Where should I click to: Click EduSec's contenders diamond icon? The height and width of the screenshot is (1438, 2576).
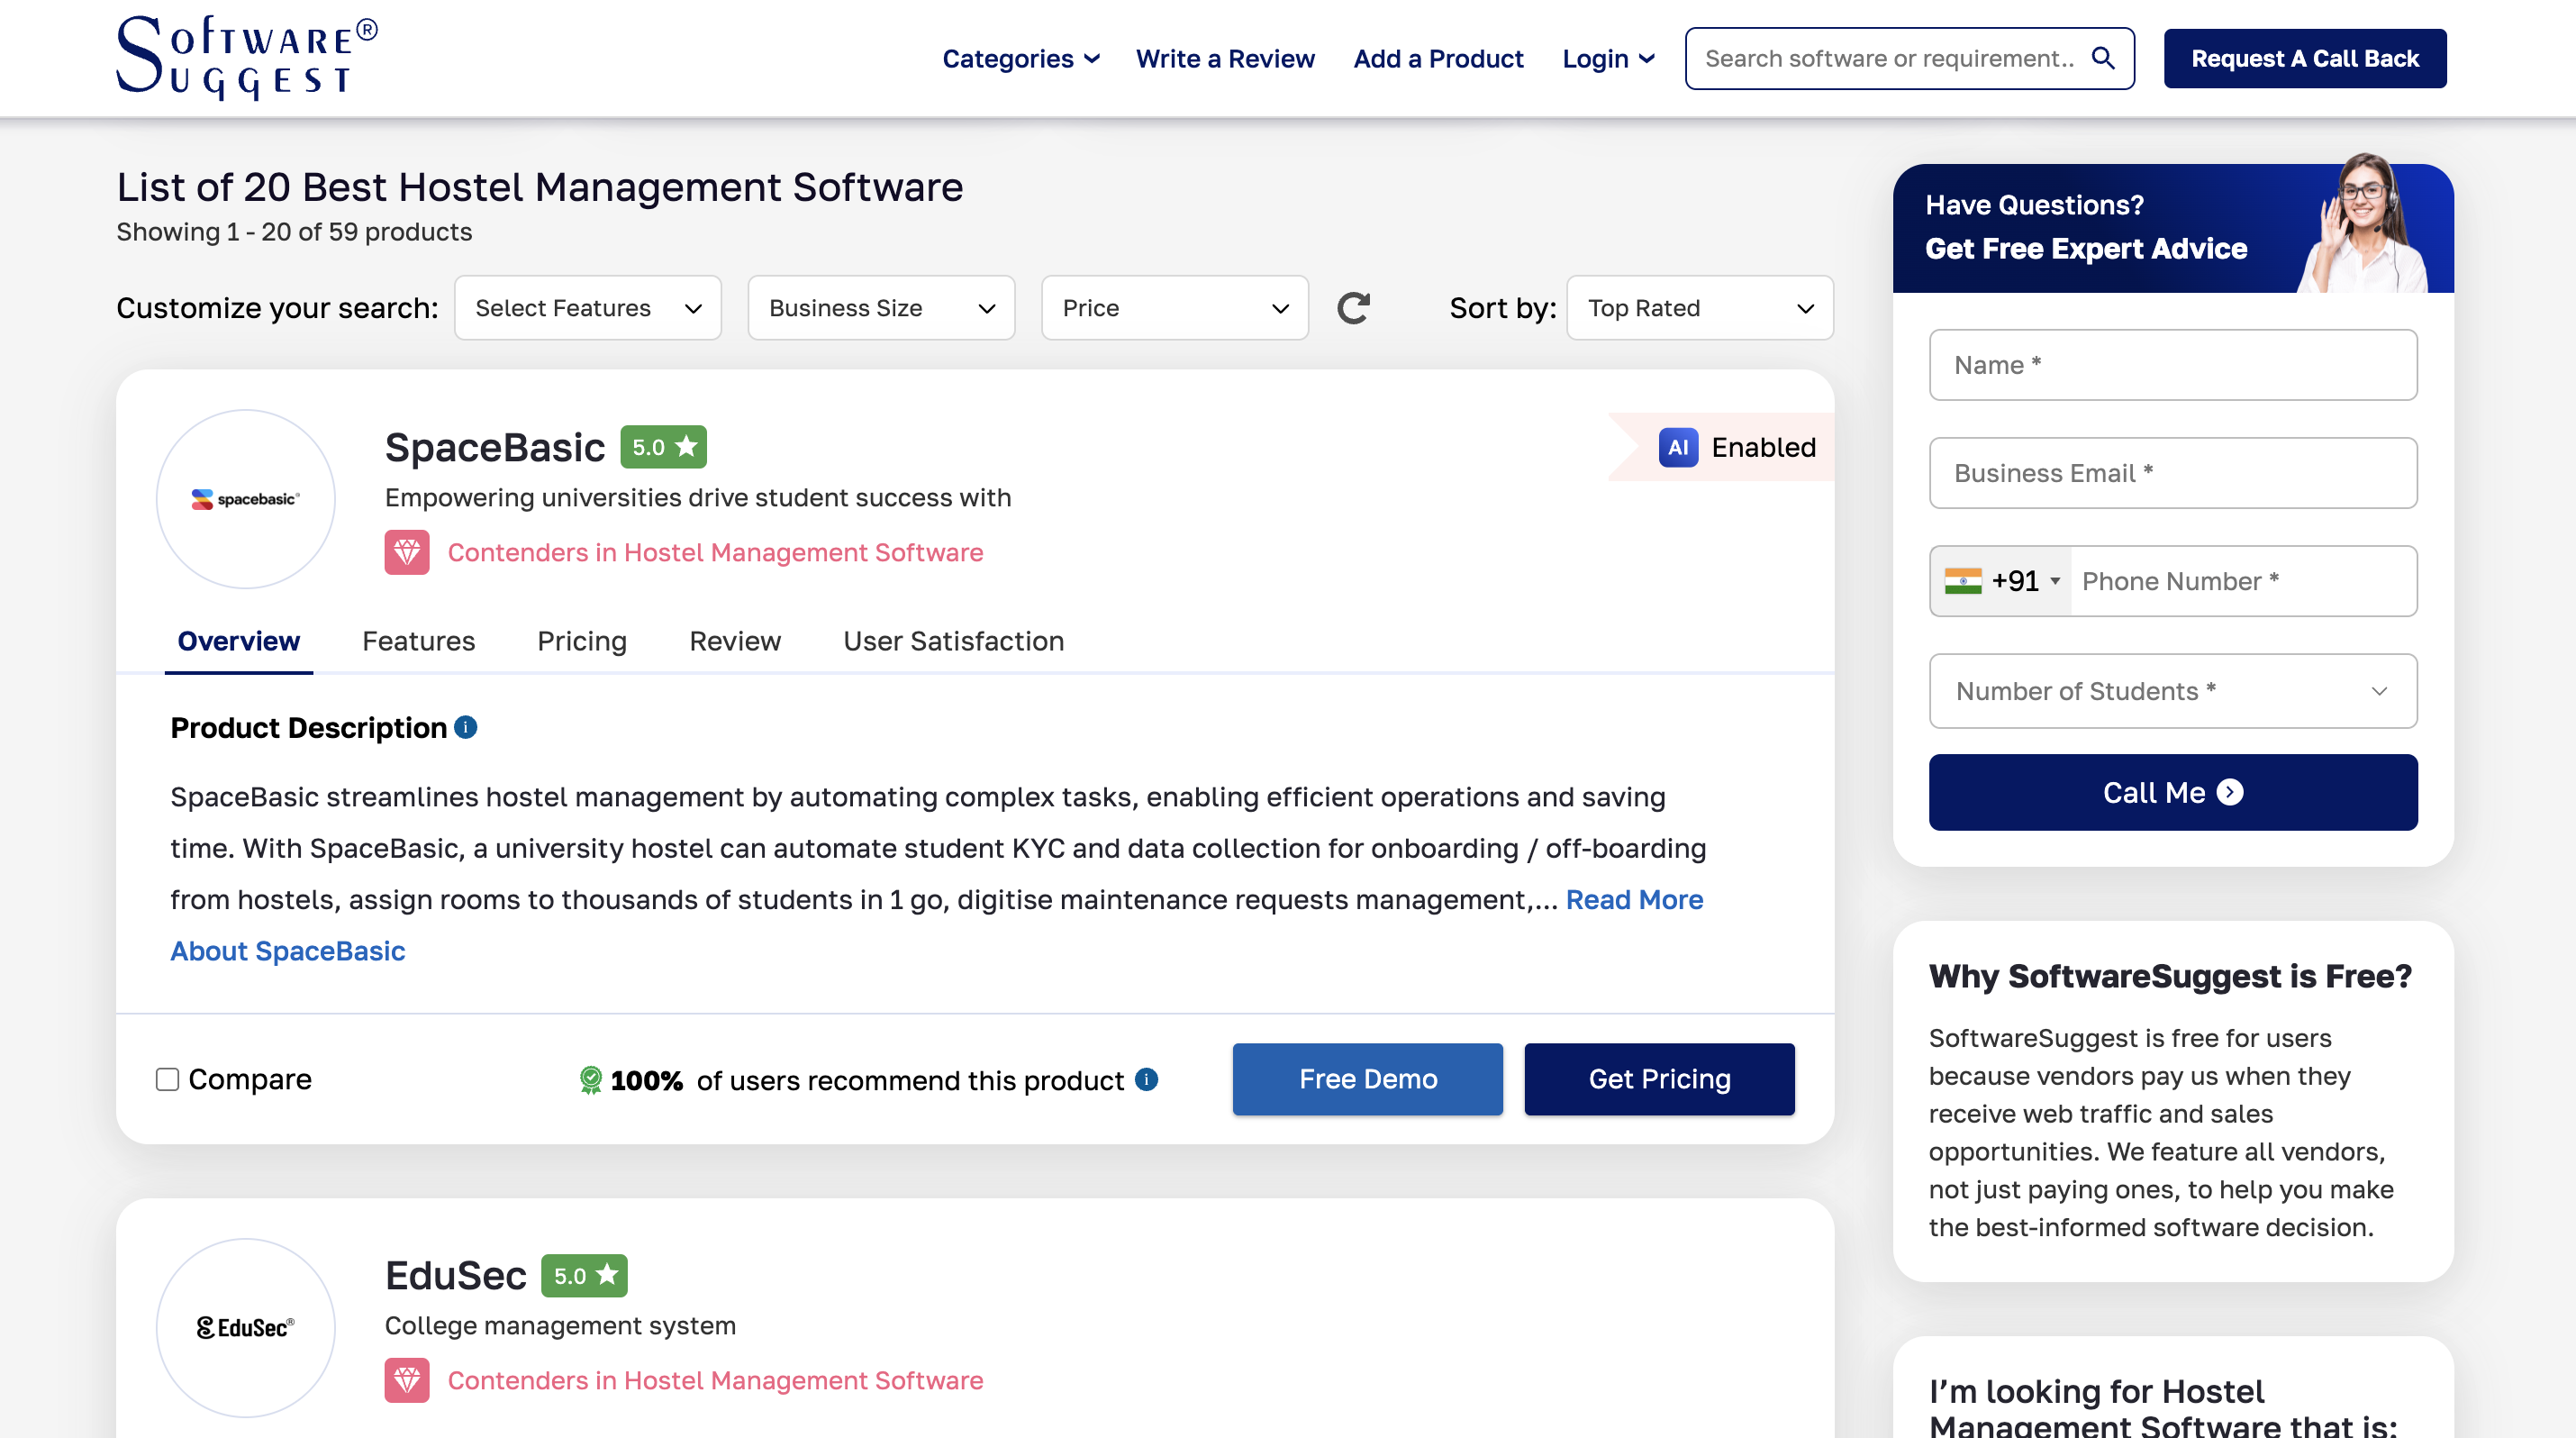(x=407, y=1380)
